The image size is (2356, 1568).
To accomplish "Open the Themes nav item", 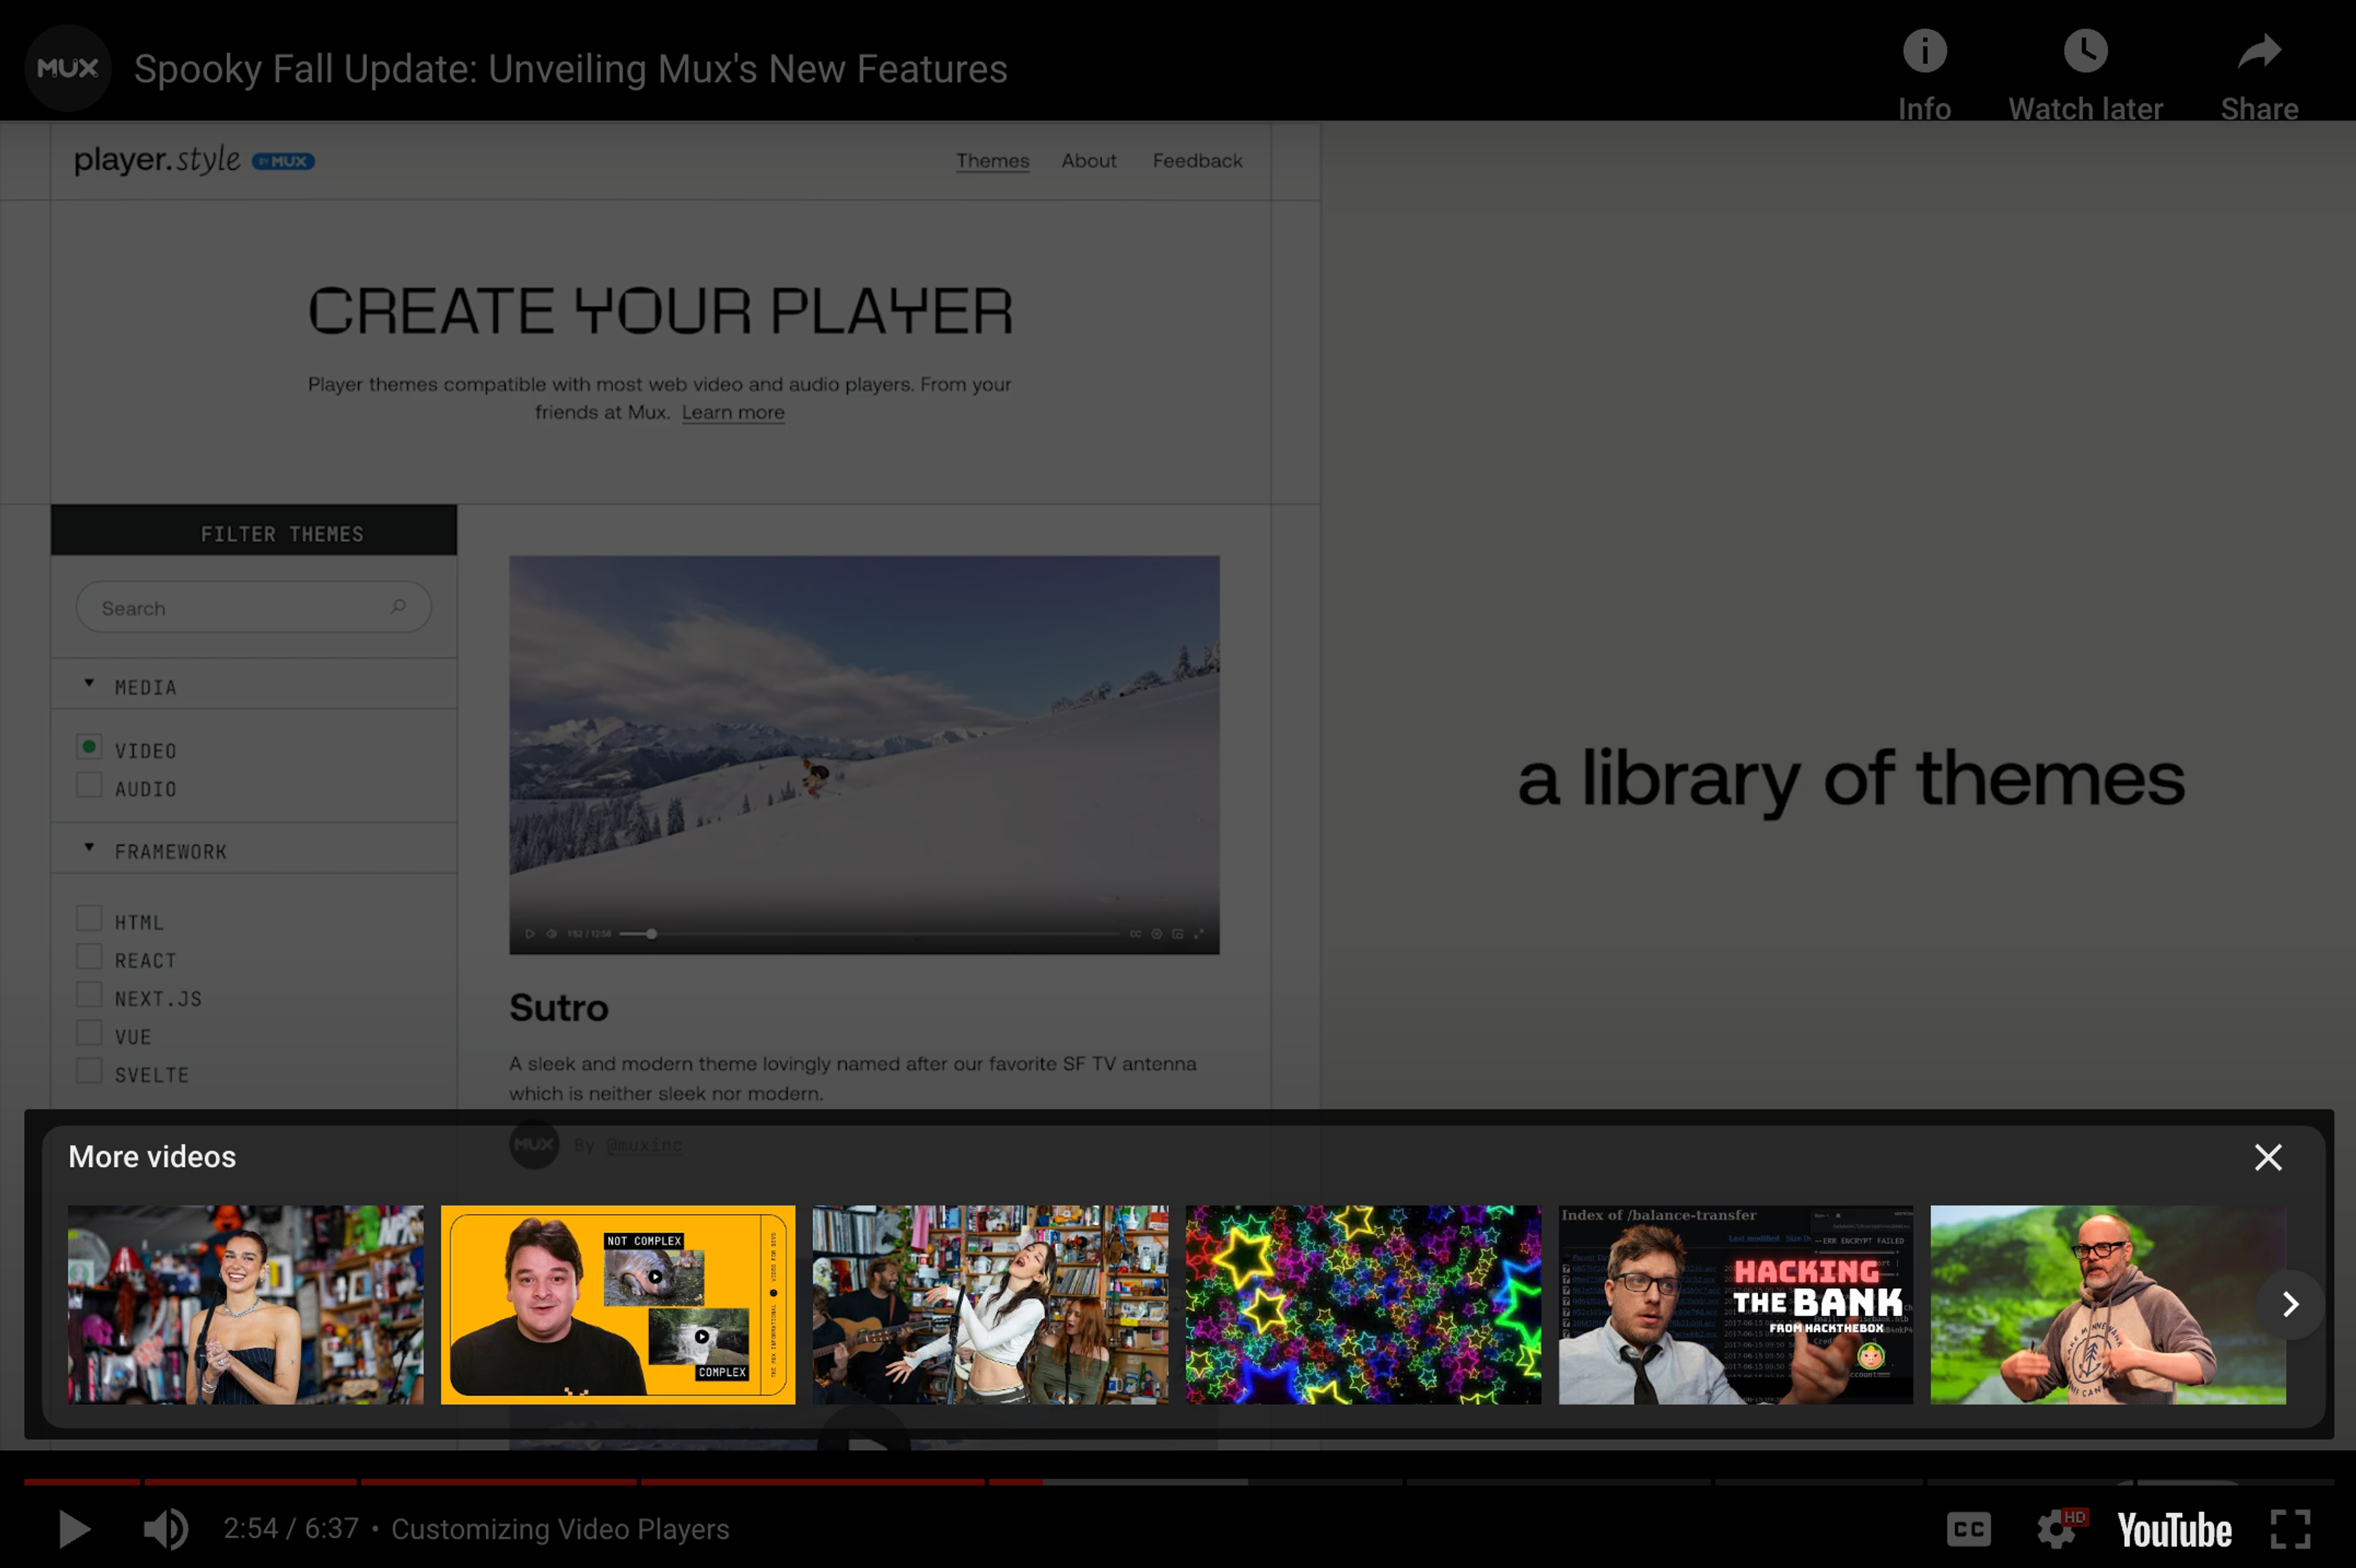I will [x=992, y=161].
